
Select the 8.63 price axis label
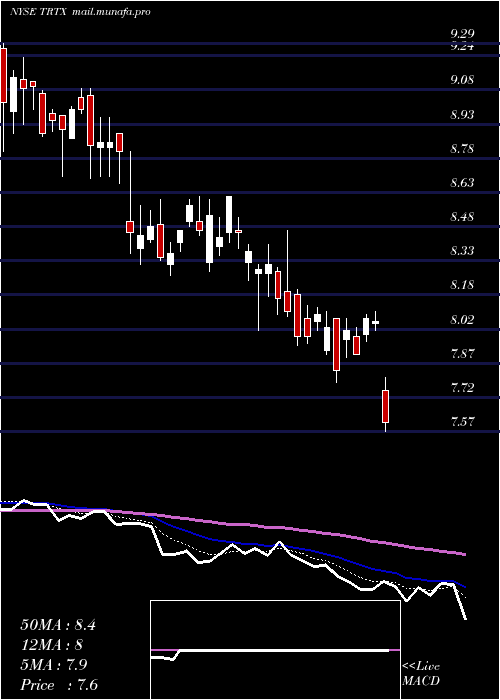tap(462, 183)
